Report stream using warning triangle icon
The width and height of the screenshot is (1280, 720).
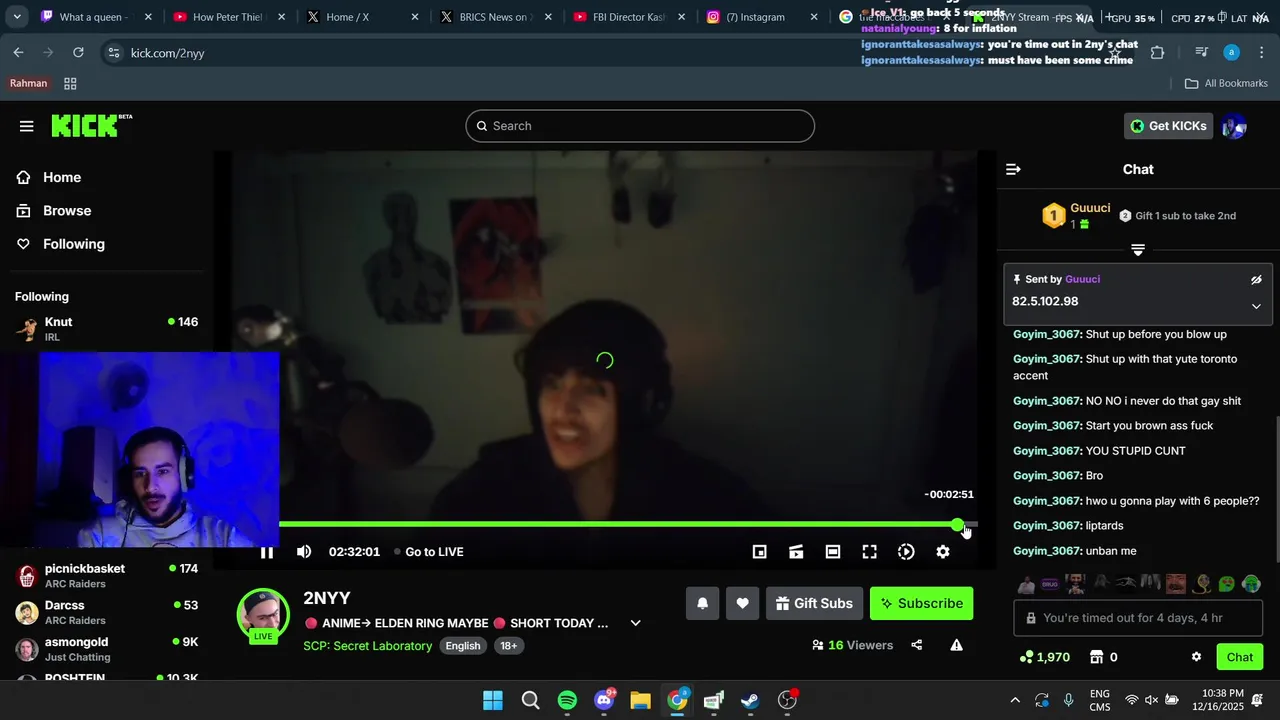click(956, 645)
